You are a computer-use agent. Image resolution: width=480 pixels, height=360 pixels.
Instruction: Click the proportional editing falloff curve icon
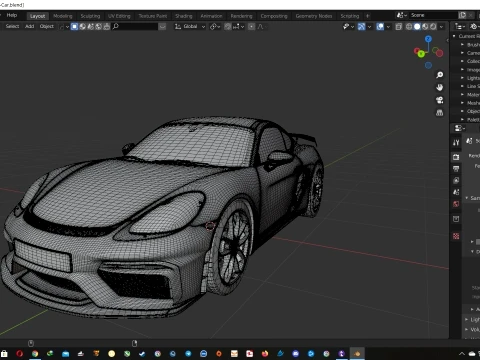[x=260, y=26]
